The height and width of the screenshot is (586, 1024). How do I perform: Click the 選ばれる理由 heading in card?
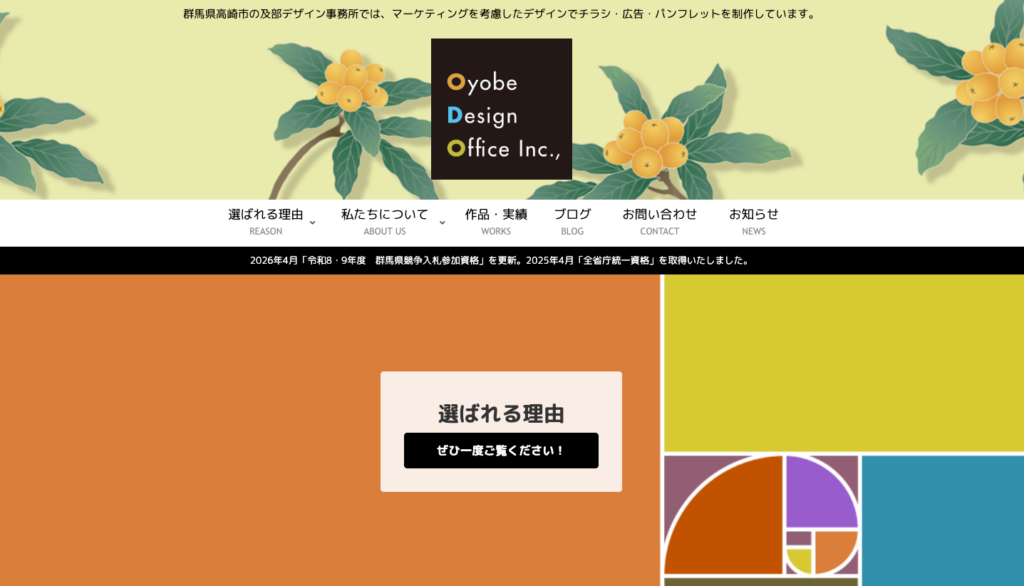[x=501, y=414]
